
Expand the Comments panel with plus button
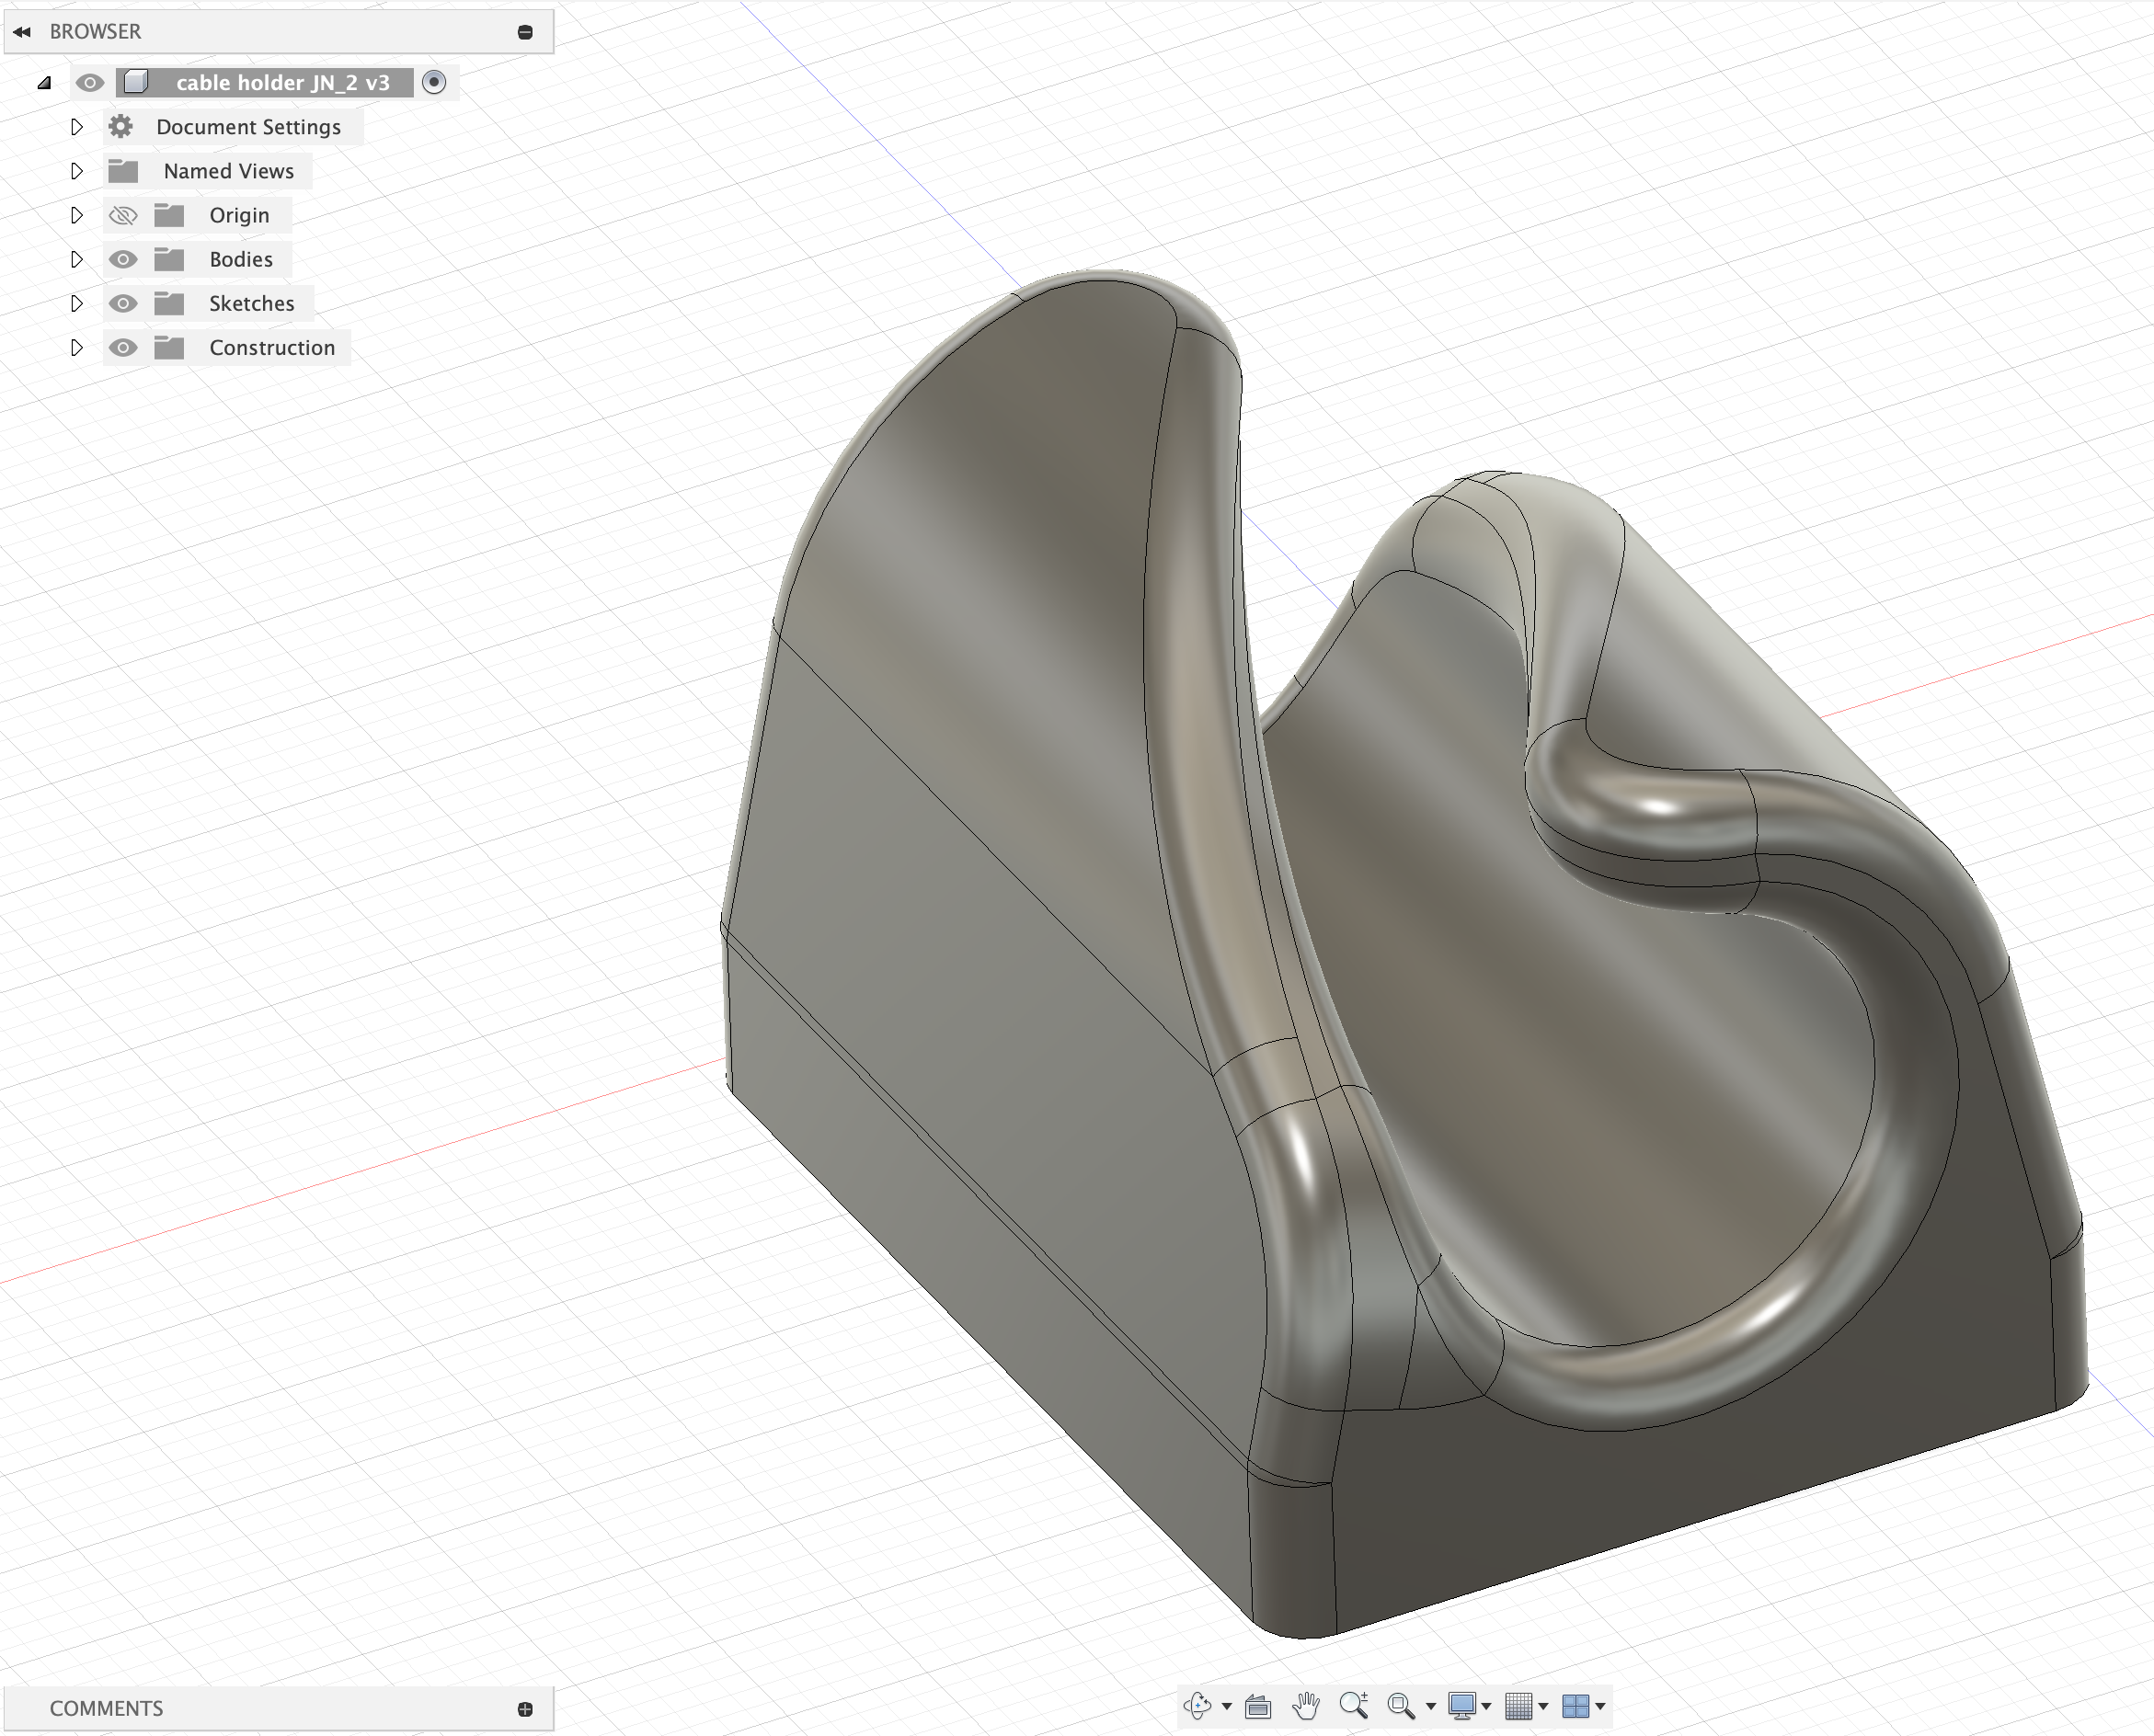click(x=525, y=1709)
